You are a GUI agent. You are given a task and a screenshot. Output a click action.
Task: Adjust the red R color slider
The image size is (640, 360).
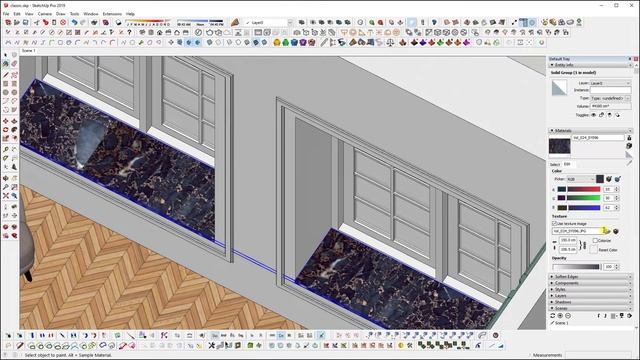point(583,189)
